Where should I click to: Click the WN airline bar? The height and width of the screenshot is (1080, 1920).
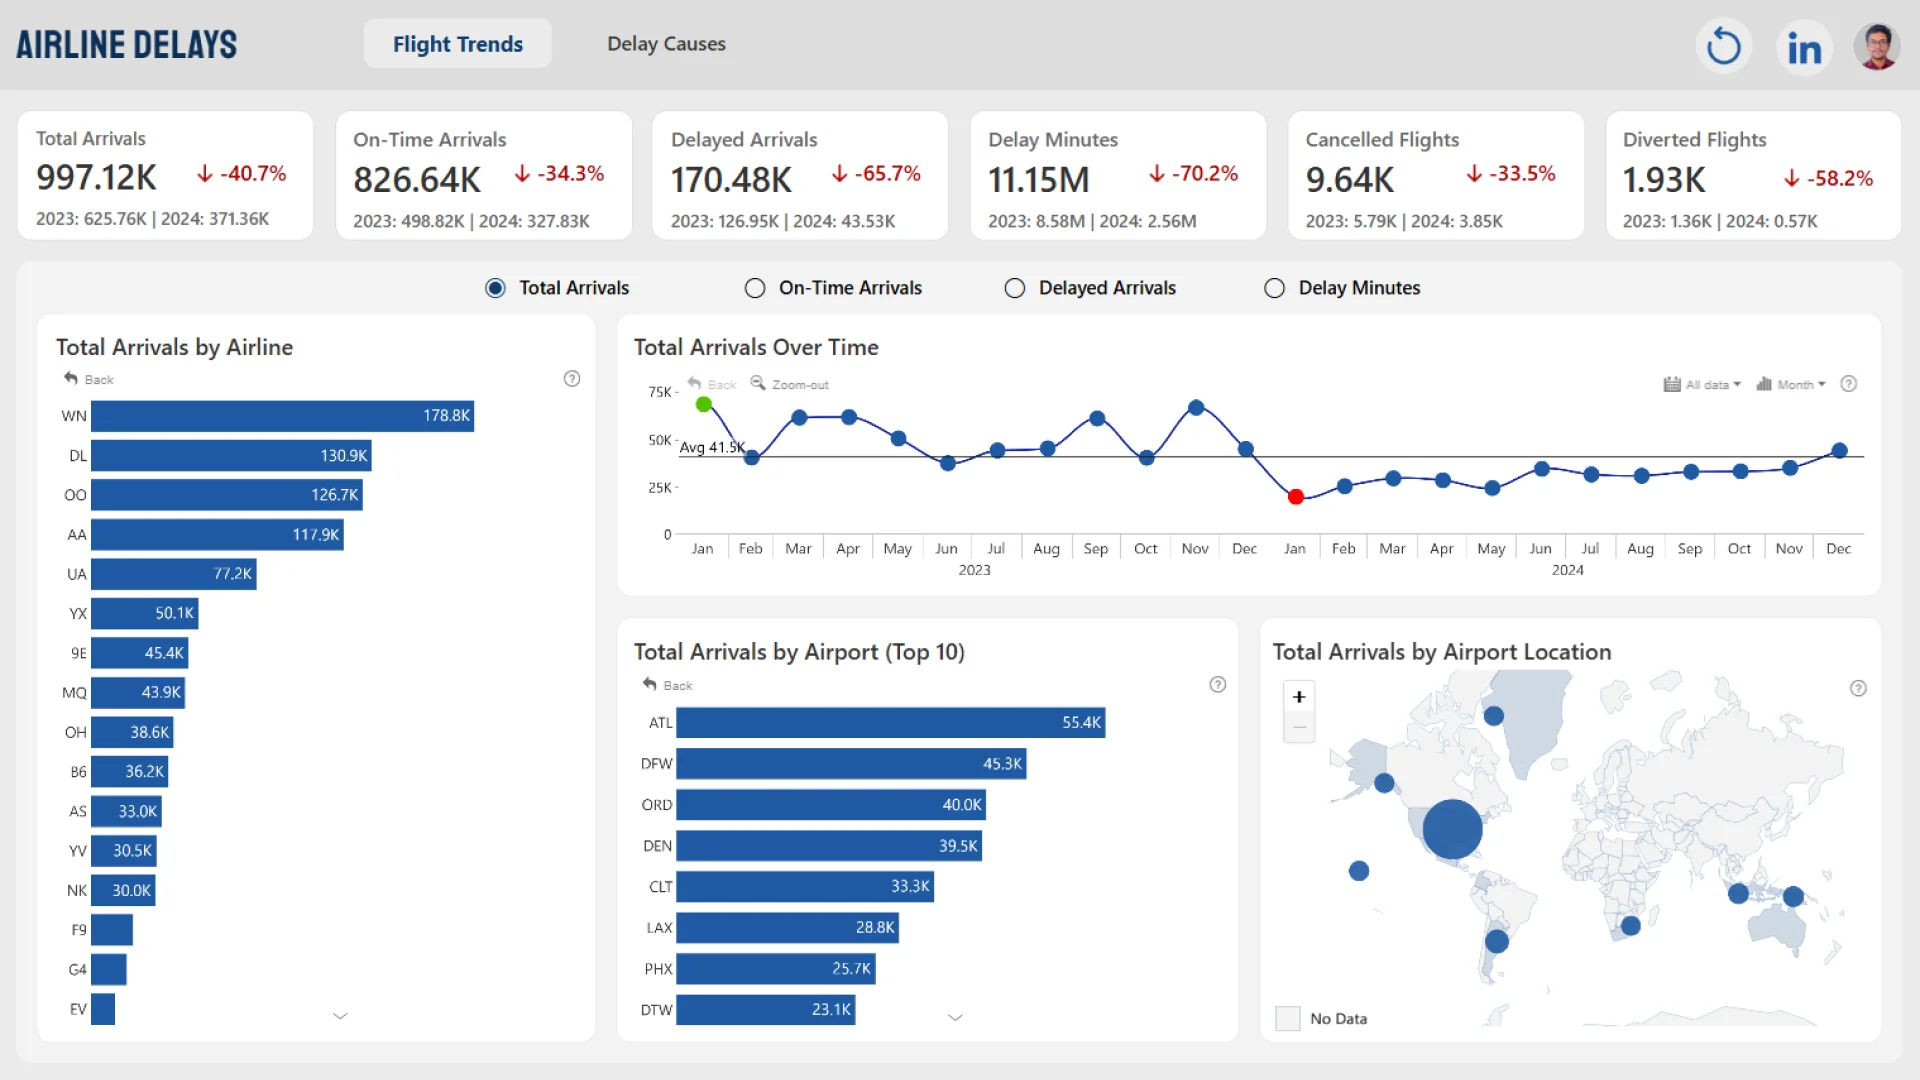[282, 416]
